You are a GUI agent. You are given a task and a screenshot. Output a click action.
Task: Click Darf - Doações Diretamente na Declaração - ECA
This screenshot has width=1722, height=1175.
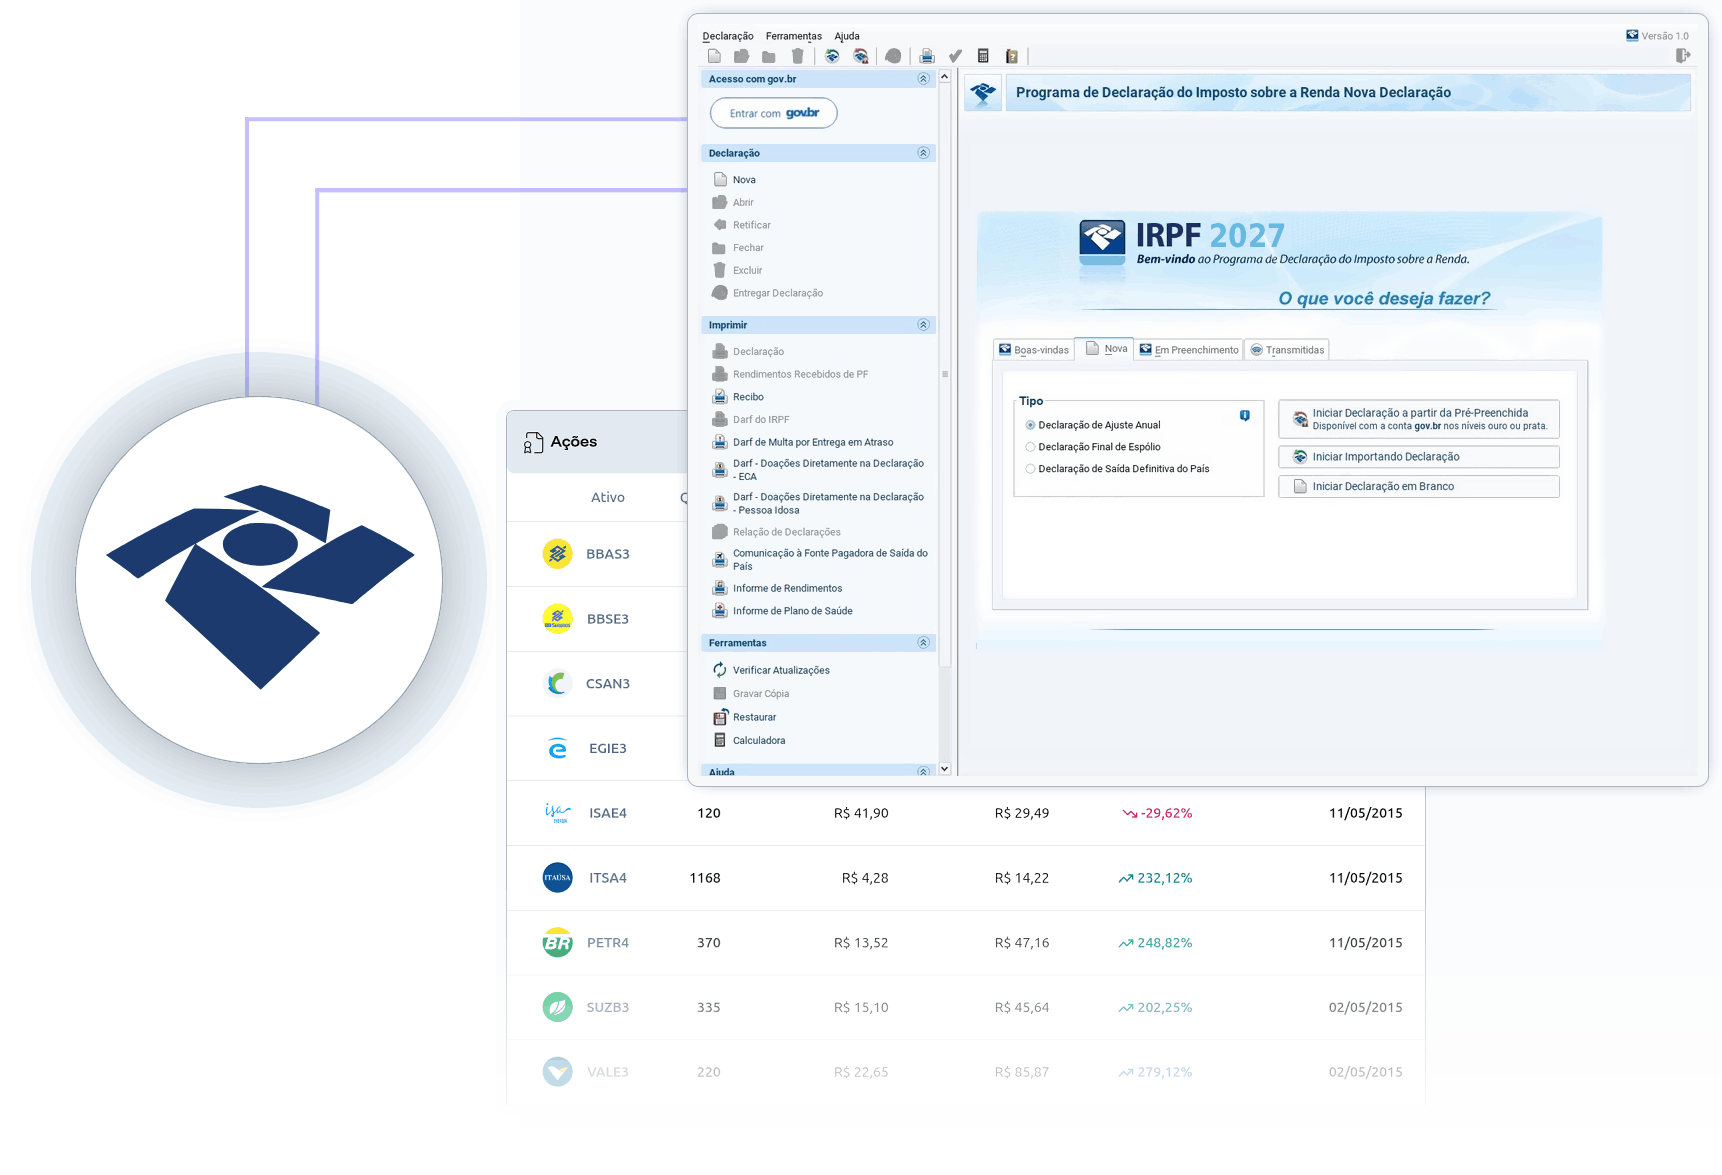coord(818,470)
